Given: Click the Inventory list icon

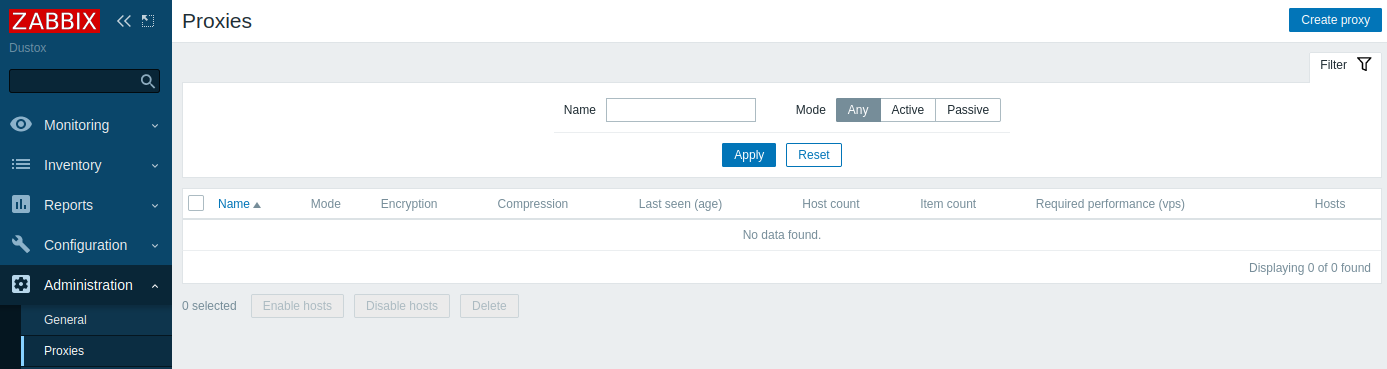Looking at the screenshot, I should click(x=21, y=165).
